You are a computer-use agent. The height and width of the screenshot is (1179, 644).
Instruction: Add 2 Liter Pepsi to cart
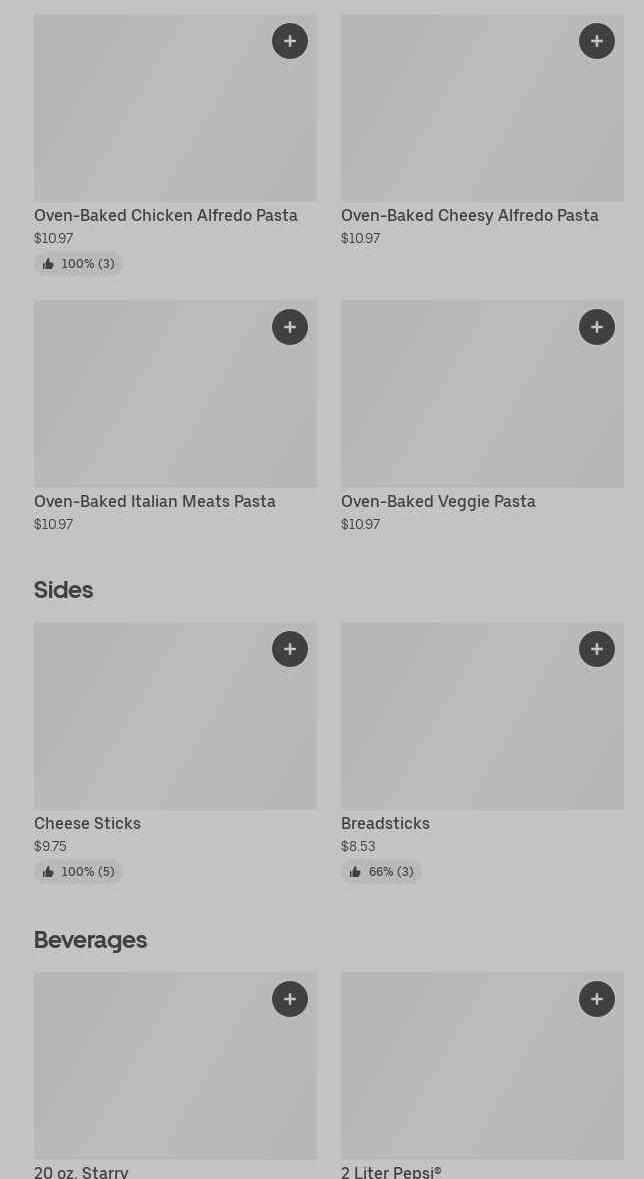click(597, 999)
